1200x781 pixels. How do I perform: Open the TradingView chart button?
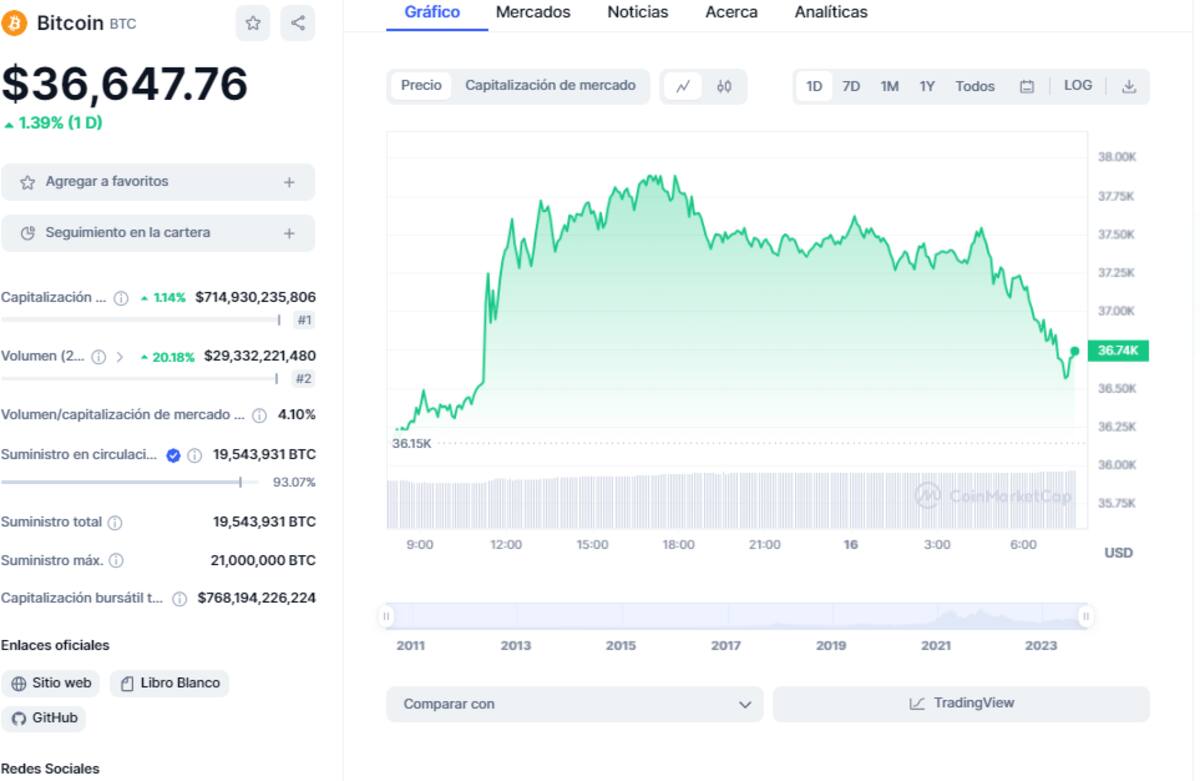[x=961, y=704]
